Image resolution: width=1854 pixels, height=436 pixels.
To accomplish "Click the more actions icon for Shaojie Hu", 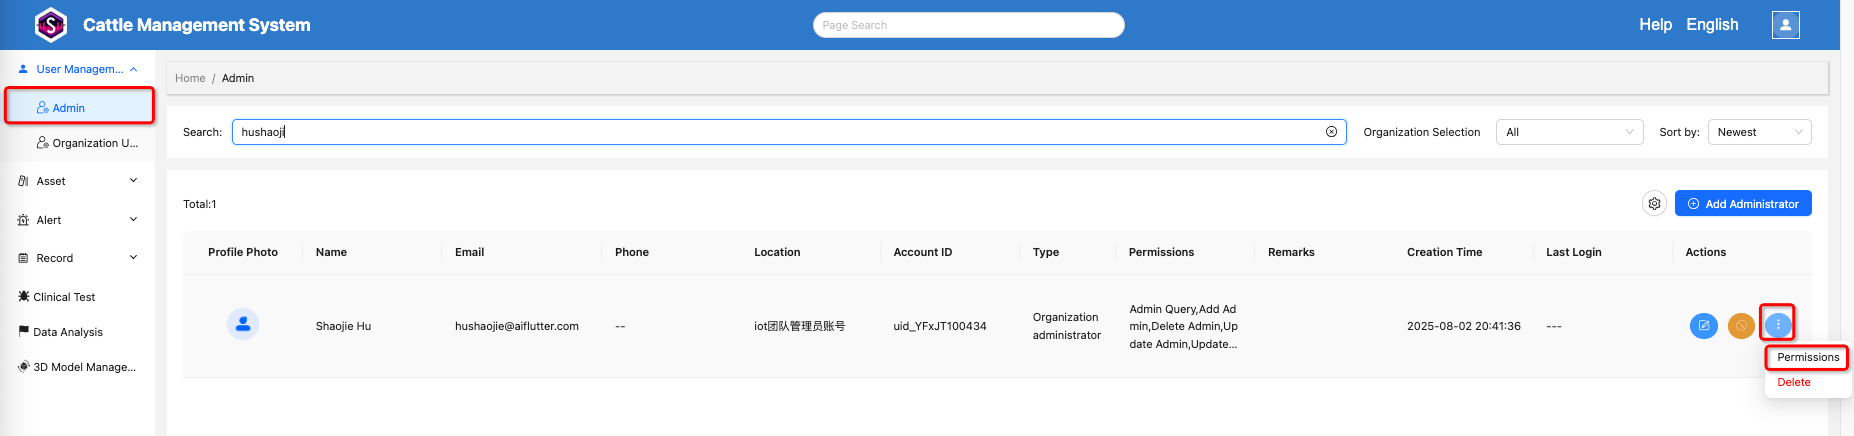I will 1778,325.
